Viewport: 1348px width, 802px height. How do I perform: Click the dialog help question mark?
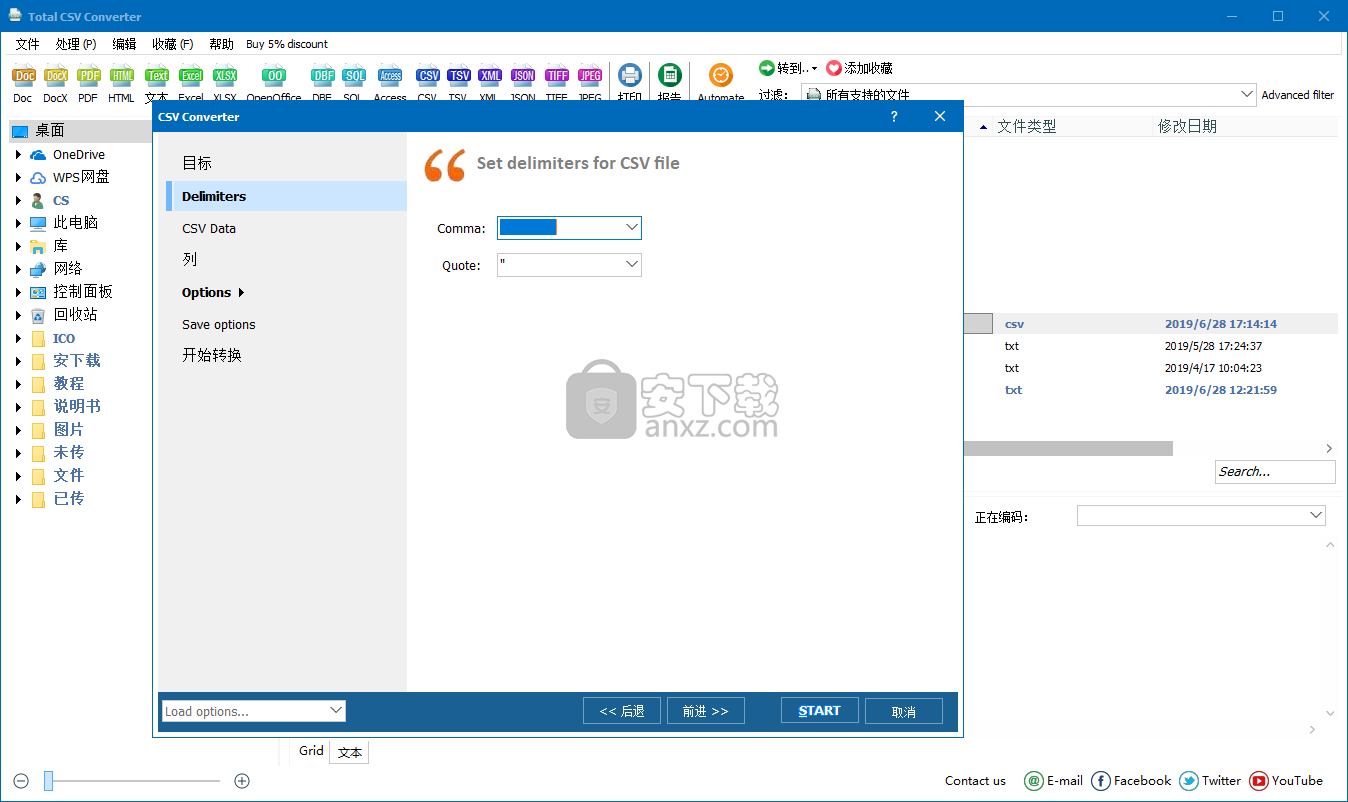coord(894,117)
